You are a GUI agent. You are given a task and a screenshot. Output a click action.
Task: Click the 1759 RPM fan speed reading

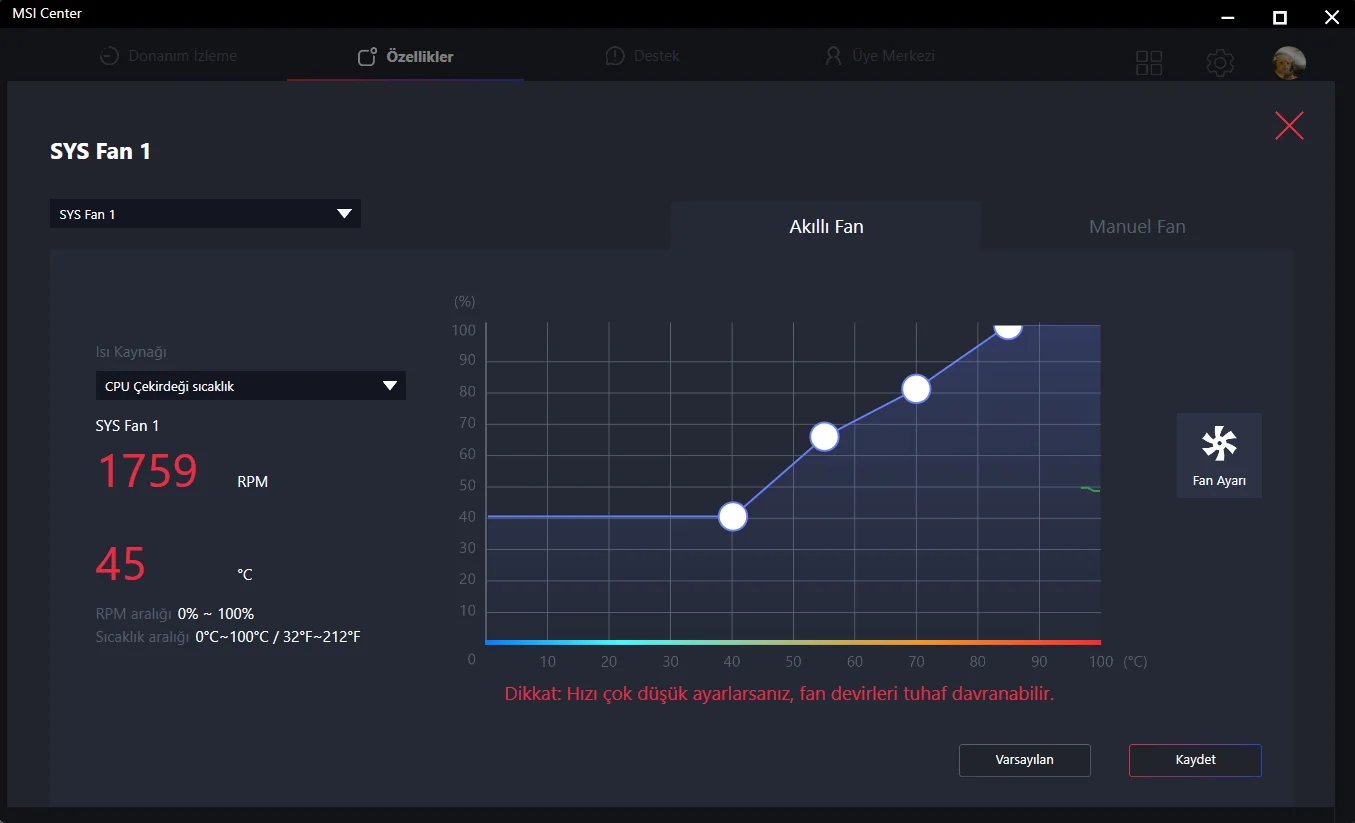[x=147, y=471]
